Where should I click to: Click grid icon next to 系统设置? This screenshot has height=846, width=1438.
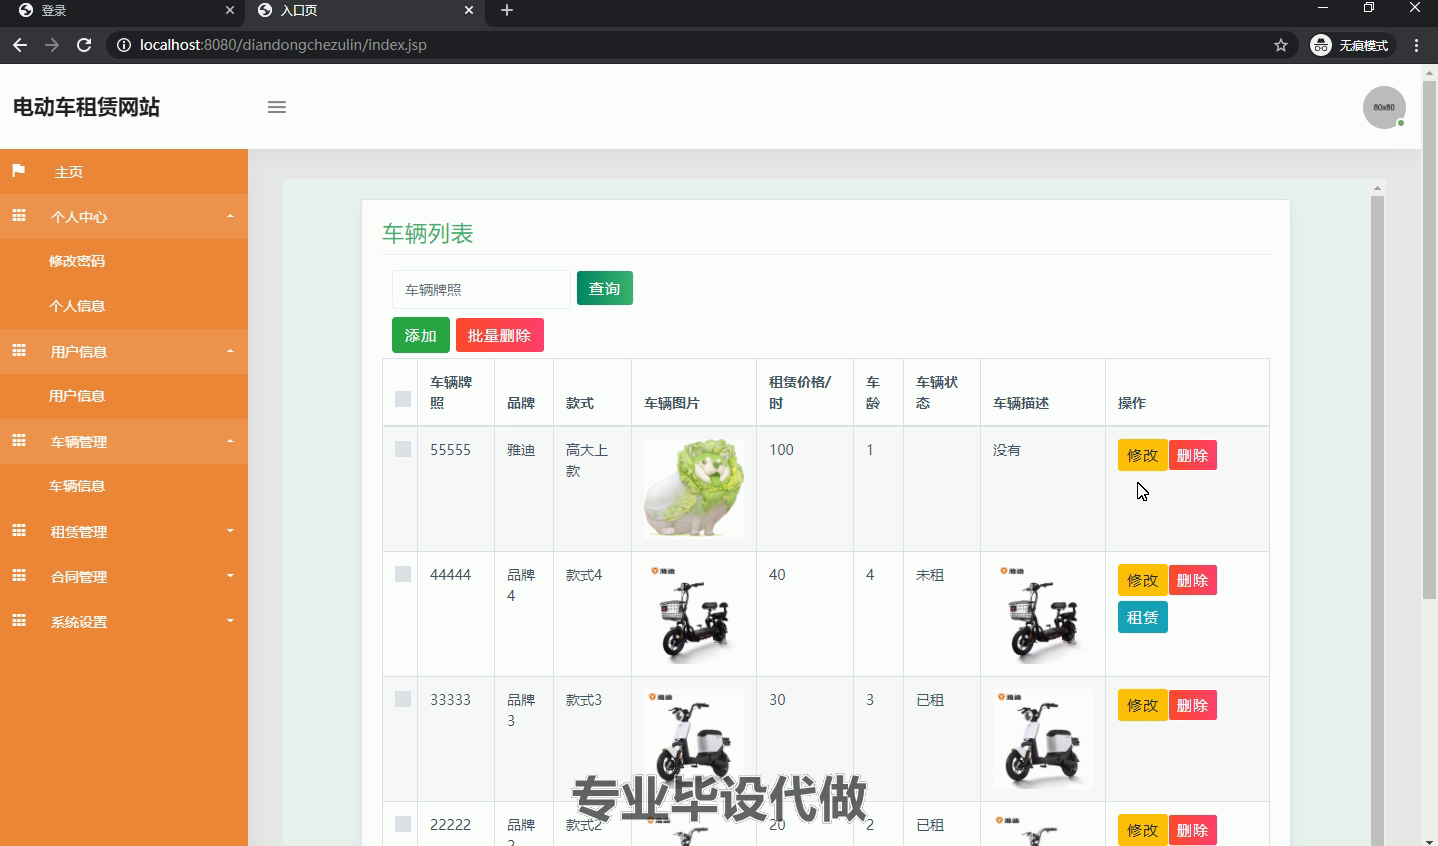coord(19,621)
